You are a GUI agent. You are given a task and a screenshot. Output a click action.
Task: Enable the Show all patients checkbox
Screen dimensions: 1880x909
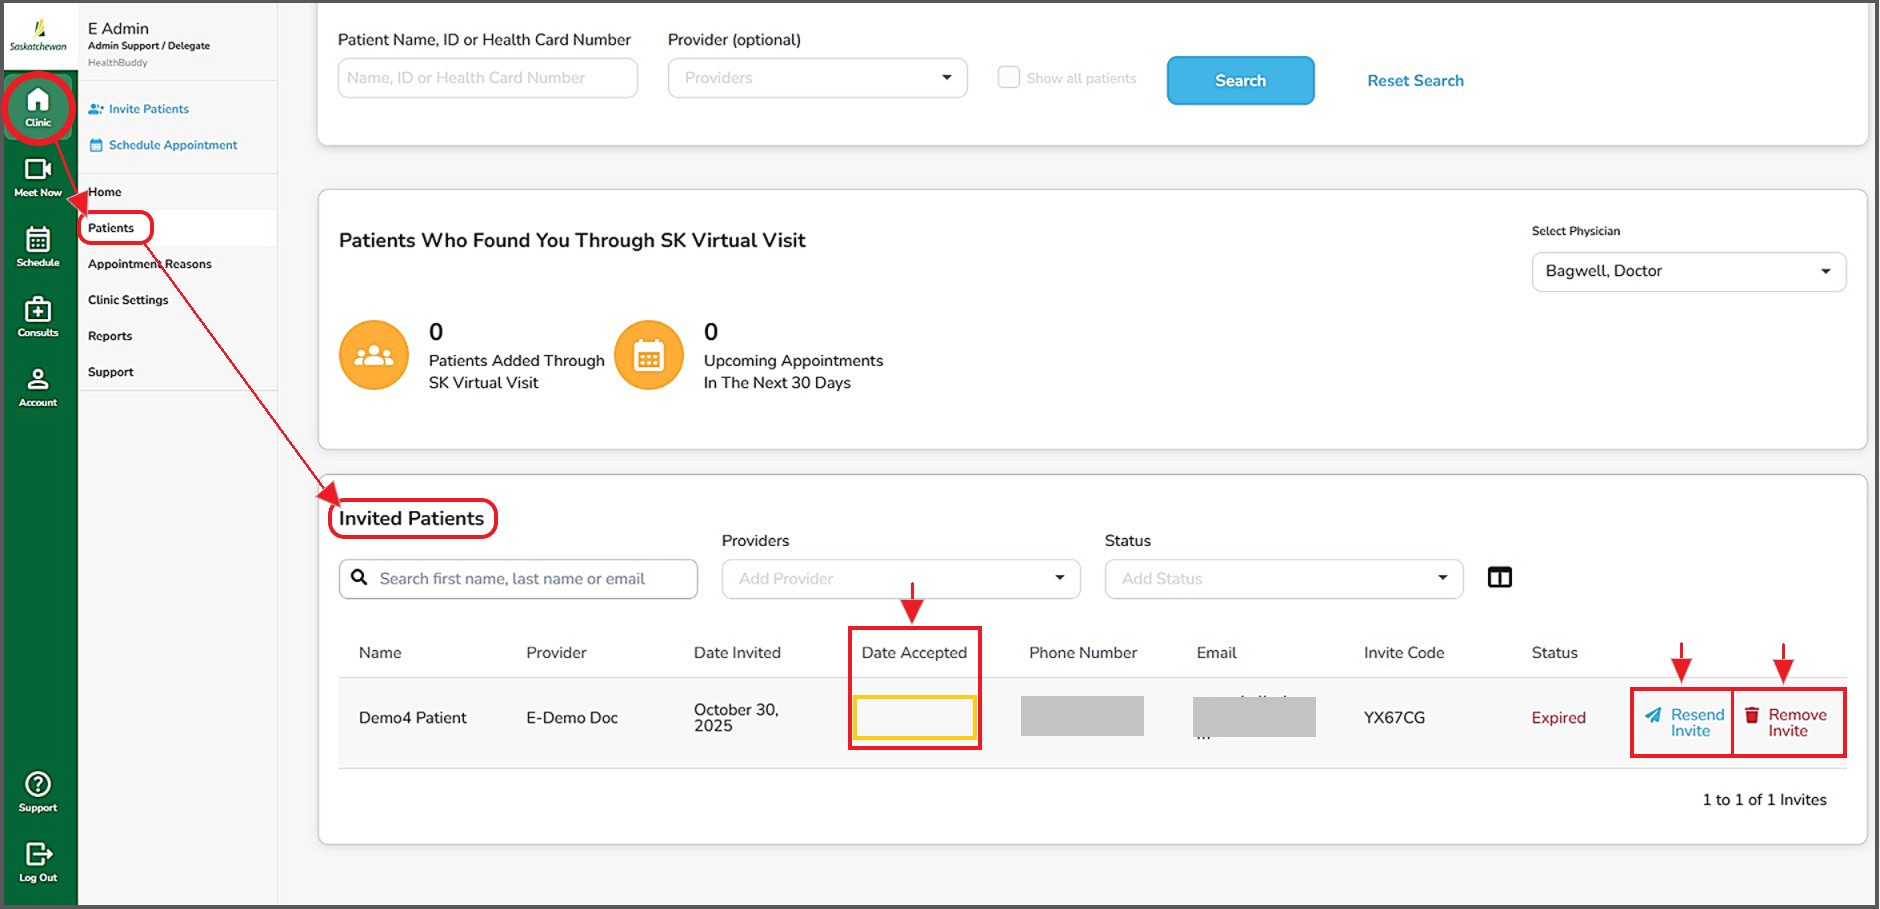pos(1009,78)
